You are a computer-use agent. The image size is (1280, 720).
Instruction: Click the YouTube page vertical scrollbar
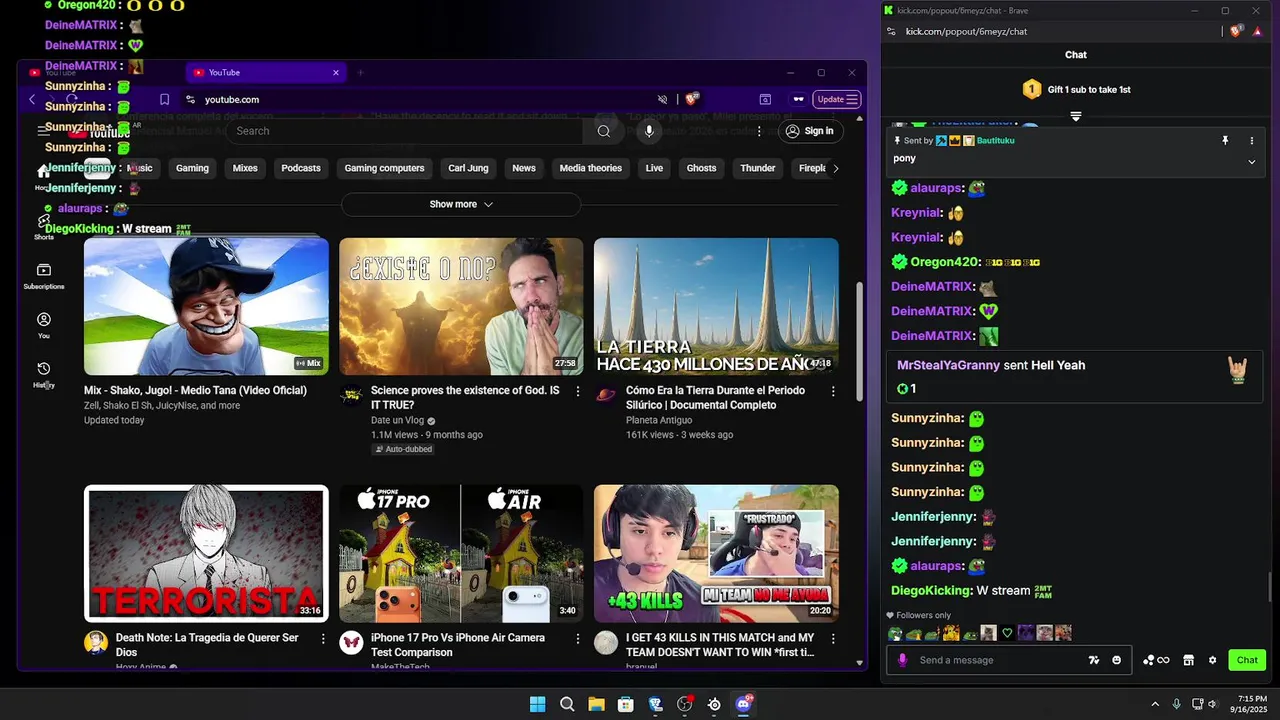[x=860, y=340]
